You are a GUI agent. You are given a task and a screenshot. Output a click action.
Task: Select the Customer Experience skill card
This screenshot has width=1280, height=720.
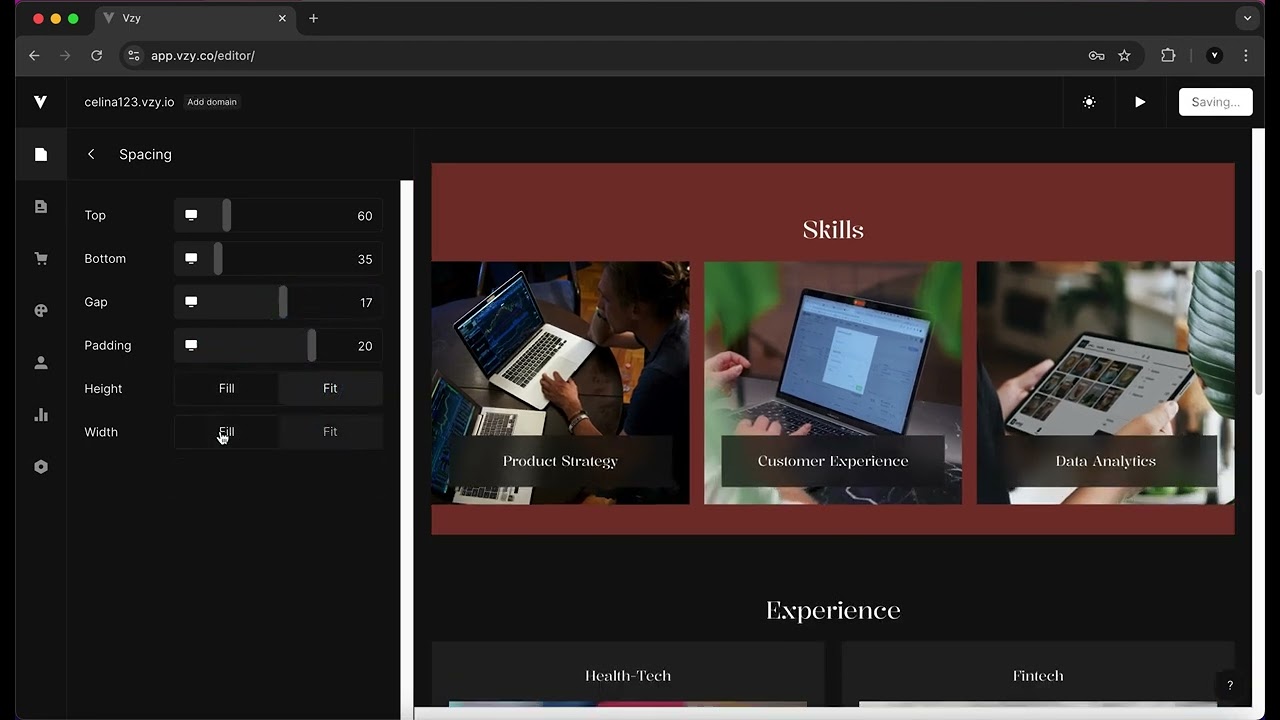[833, 383]
